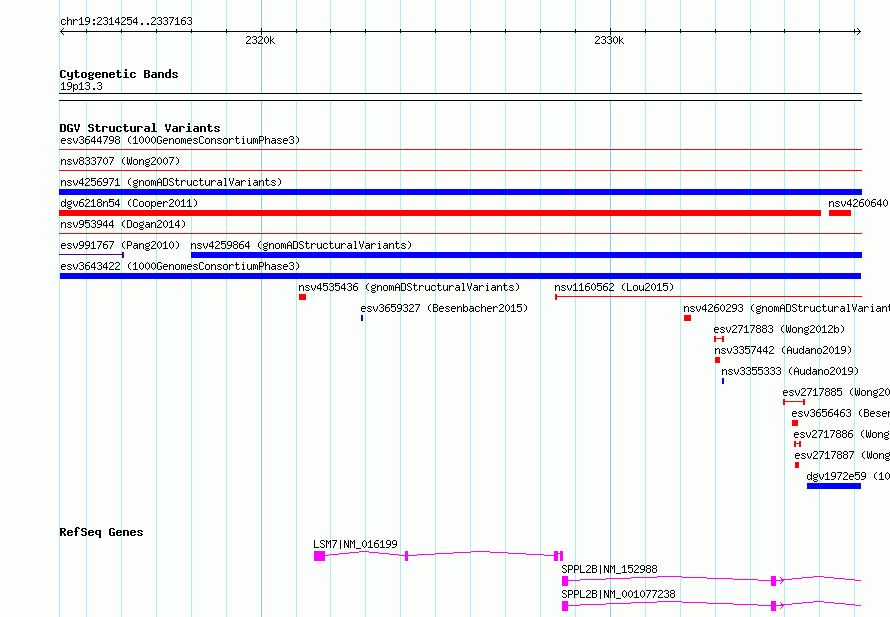
Task: Click the DGV Structural Variants track title
Action: click(x=140, y=128)
